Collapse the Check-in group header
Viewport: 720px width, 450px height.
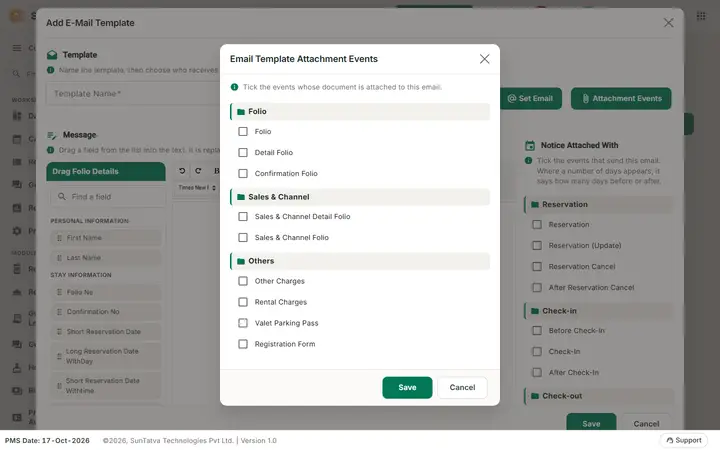point(599,311)
